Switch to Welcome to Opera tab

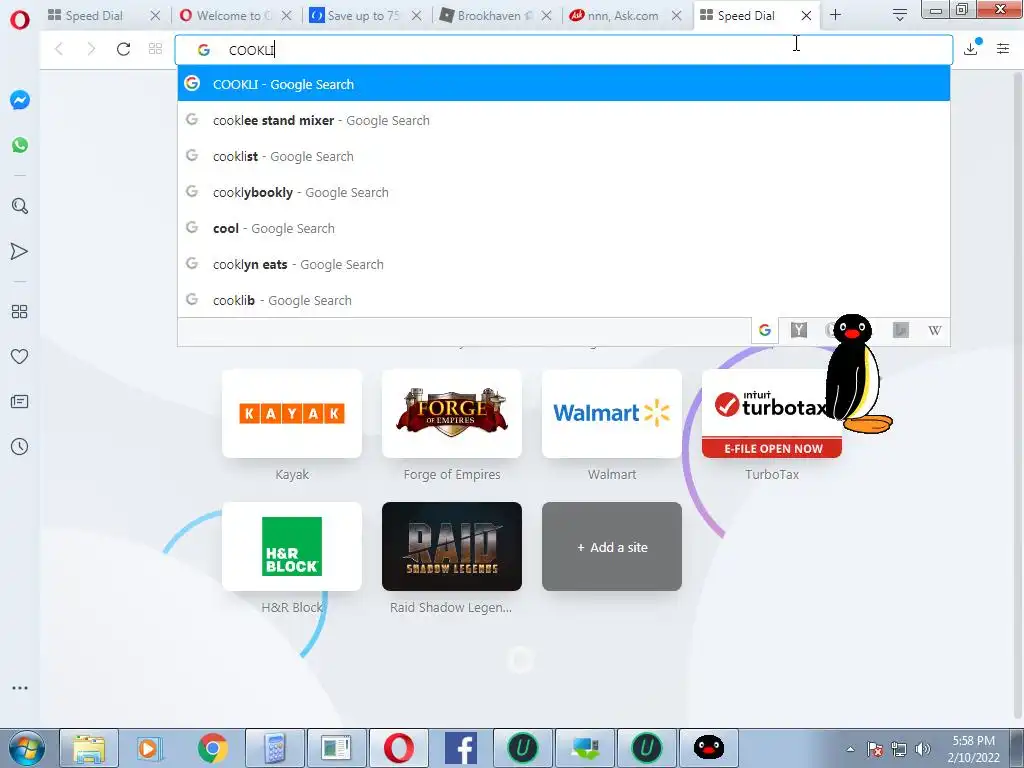[226, 16]
